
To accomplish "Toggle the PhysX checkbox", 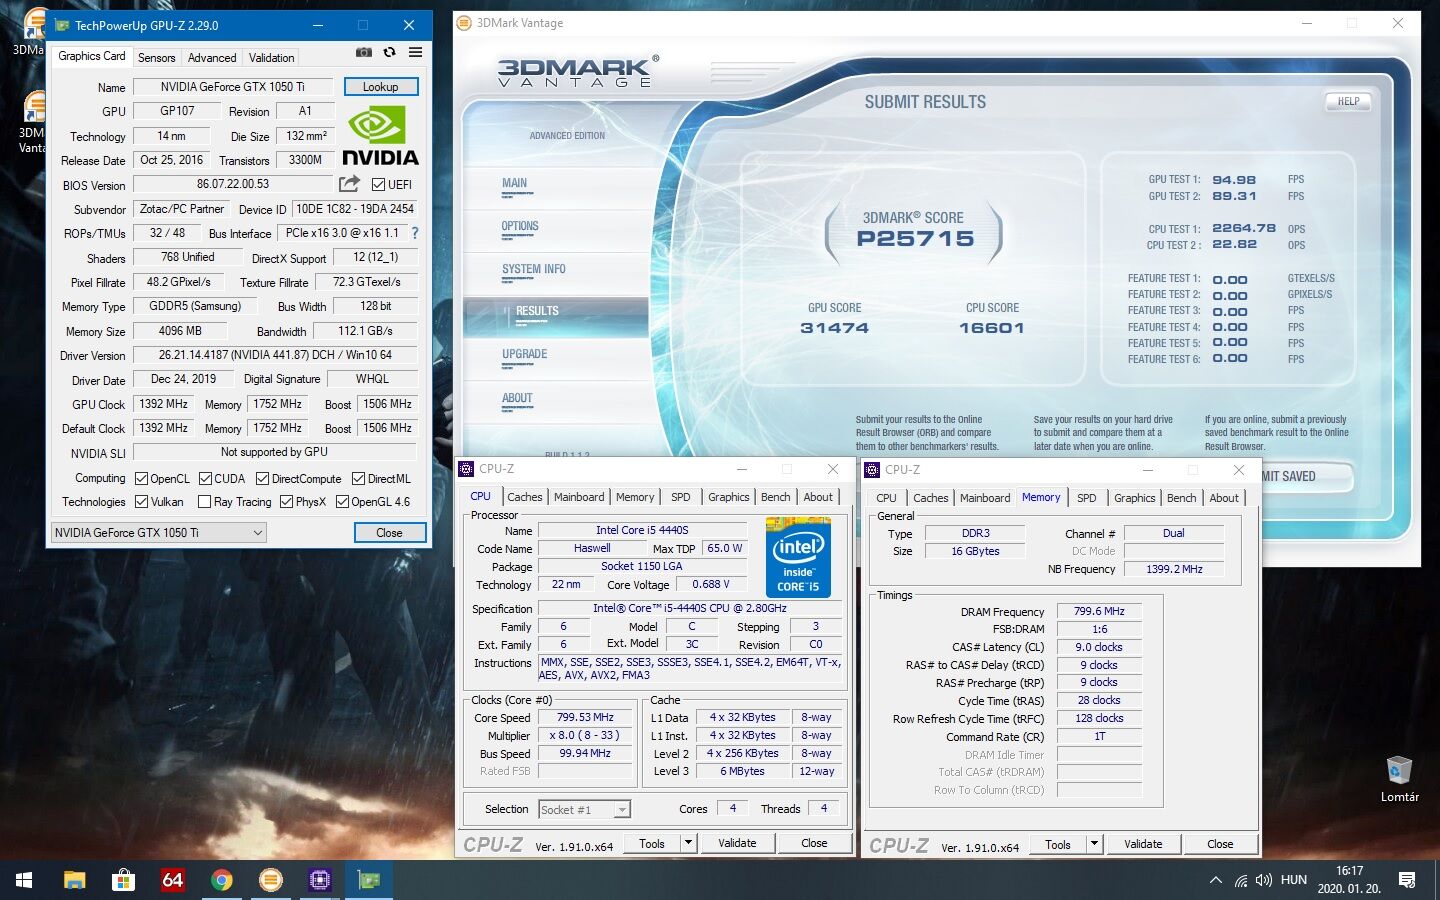I will click(287, 502).
